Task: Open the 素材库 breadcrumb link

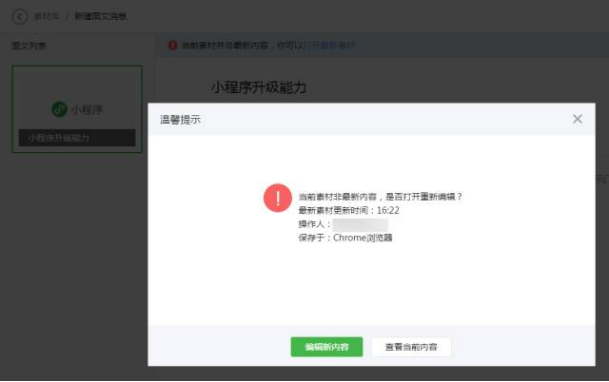Action: pos(46,16)
